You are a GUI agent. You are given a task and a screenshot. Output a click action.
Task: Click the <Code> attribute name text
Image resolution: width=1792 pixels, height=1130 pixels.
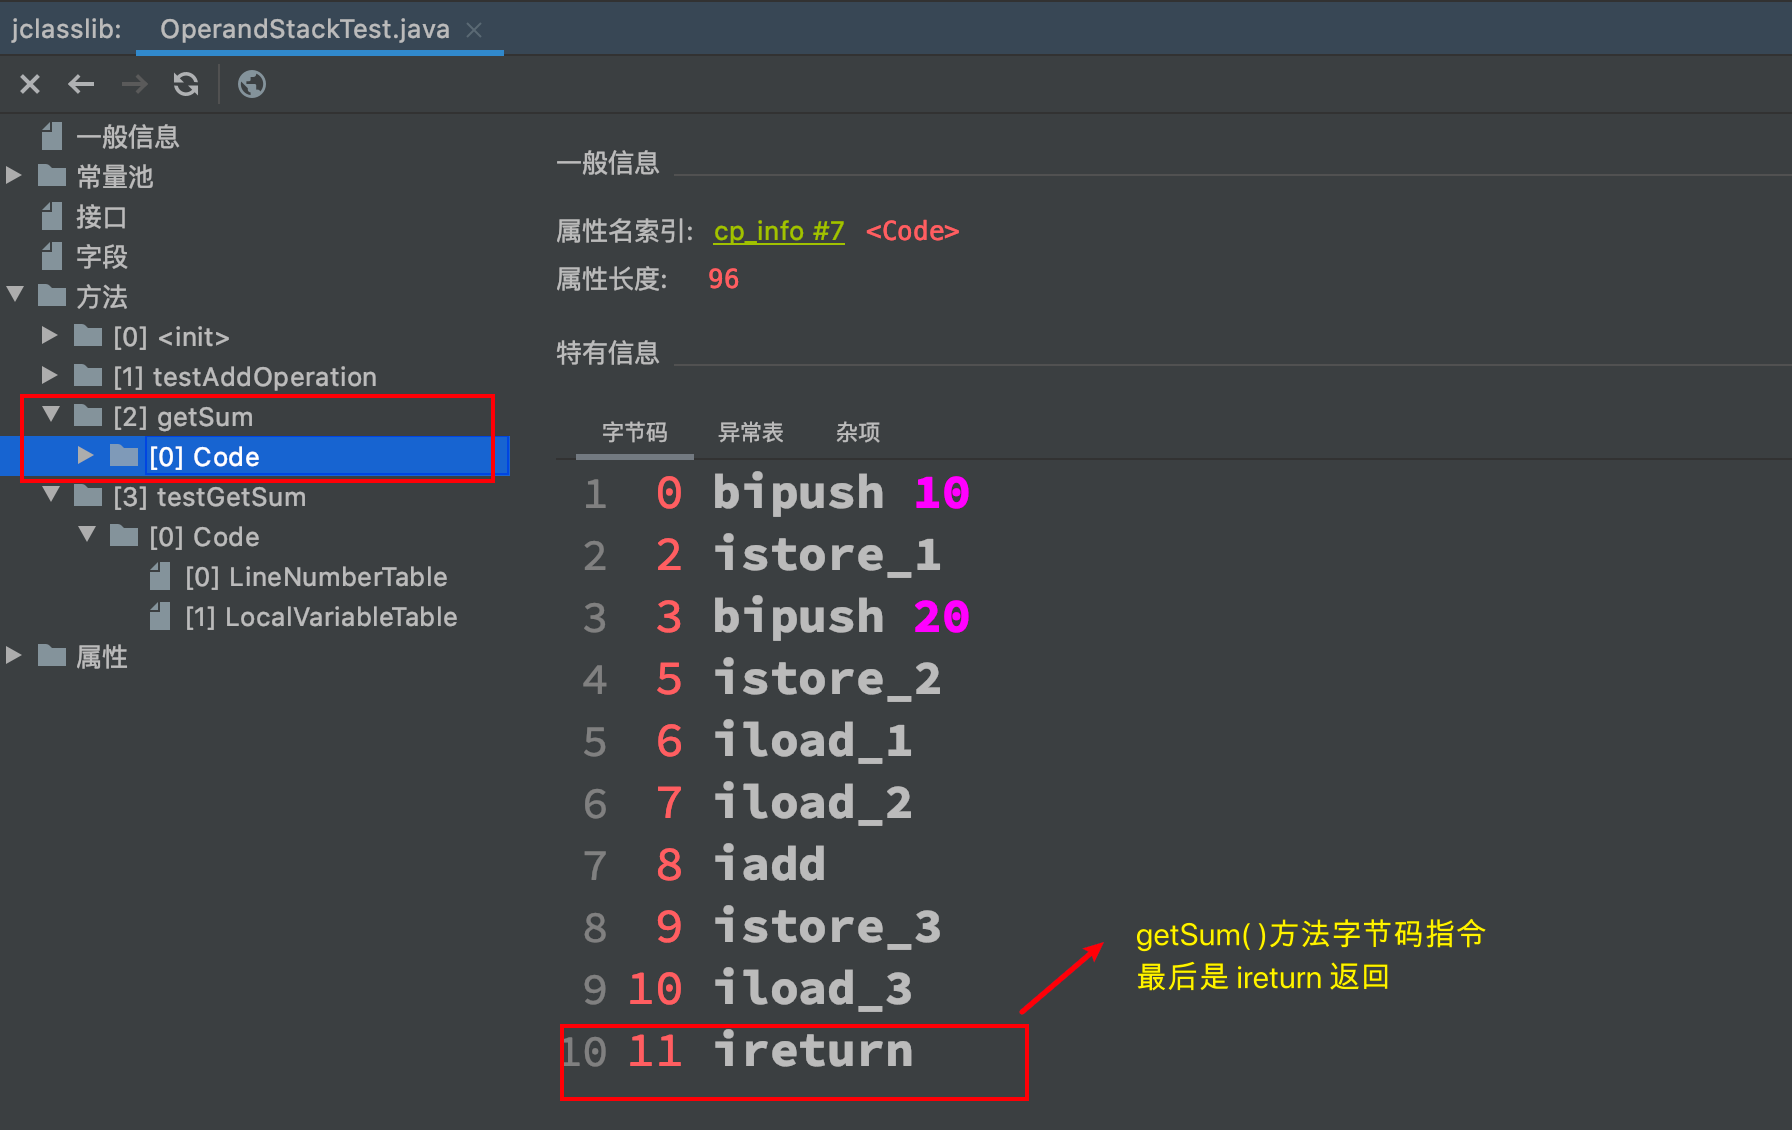912,231
